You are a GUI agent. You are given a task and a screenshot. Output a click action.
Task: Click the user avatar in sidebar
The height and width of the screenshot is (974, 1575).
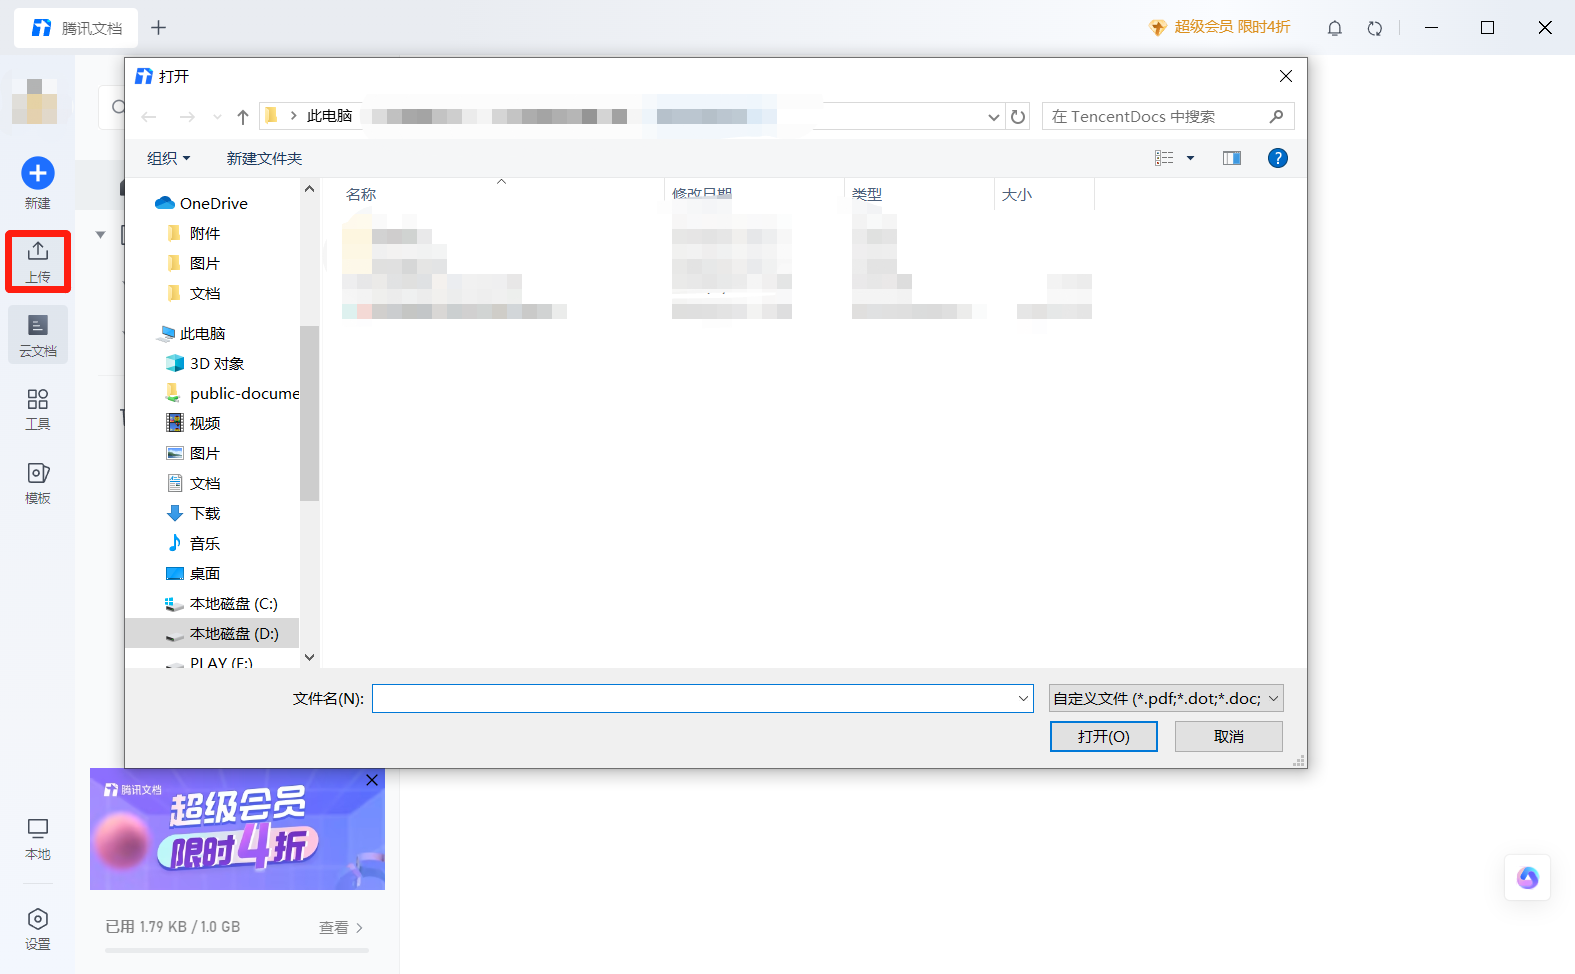tap(35, 101)
